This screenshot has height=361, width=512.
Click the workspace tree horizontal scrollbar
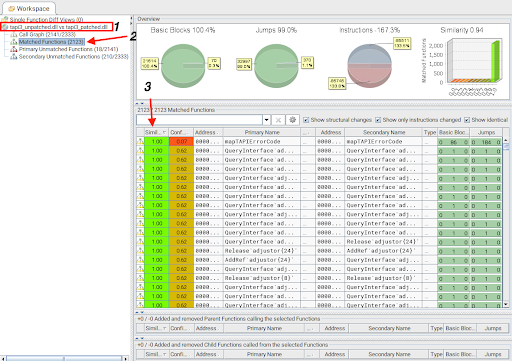click(x=64, y=358)
